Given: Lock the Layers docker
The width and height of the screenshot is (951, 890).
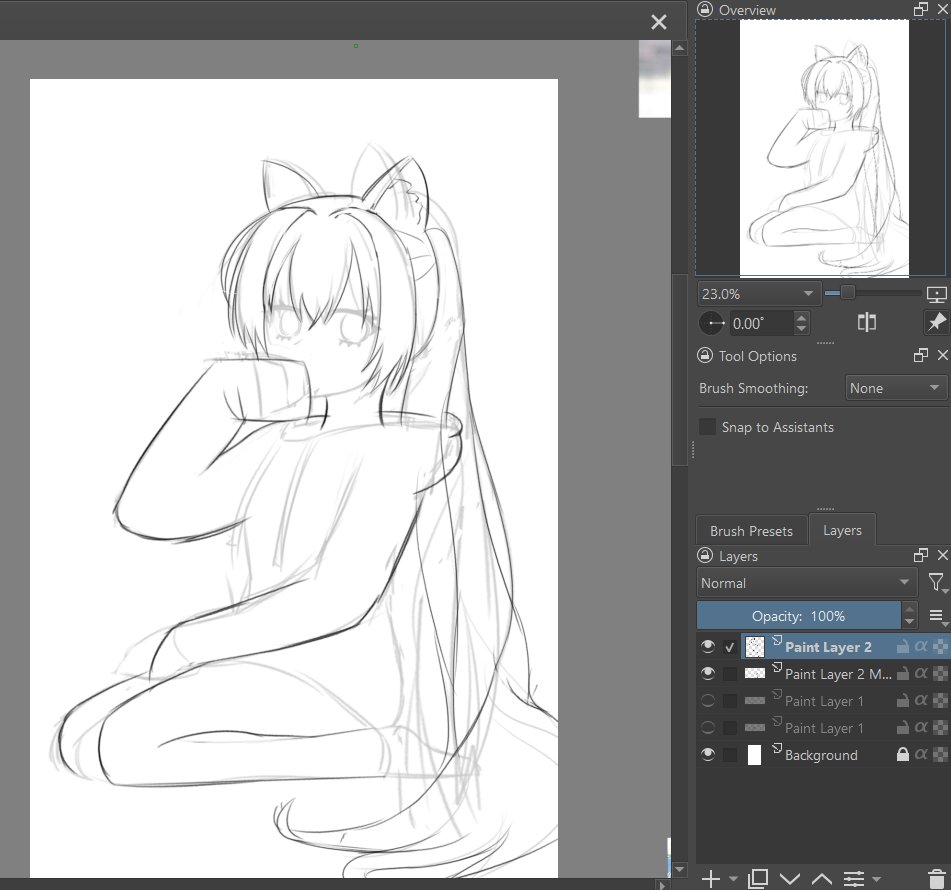Looking at the screenshot, I should [x=705, y=555].
